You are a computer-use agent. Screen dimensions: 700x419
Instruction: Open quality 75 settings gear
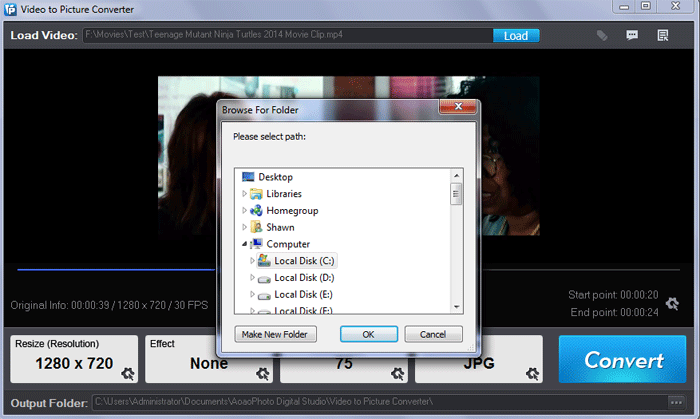click(397, 373)
